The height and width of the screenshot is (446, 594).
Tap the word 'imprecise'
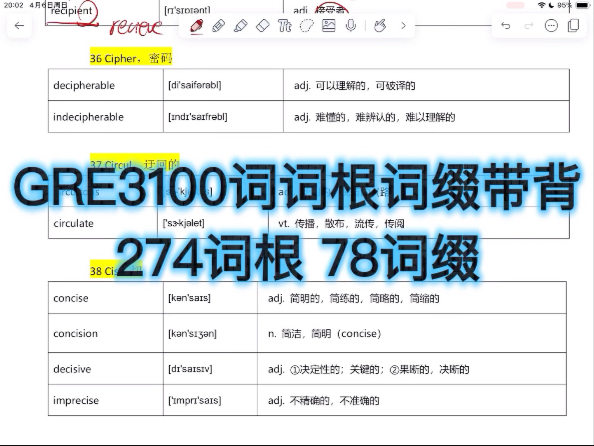click(76, 401)
